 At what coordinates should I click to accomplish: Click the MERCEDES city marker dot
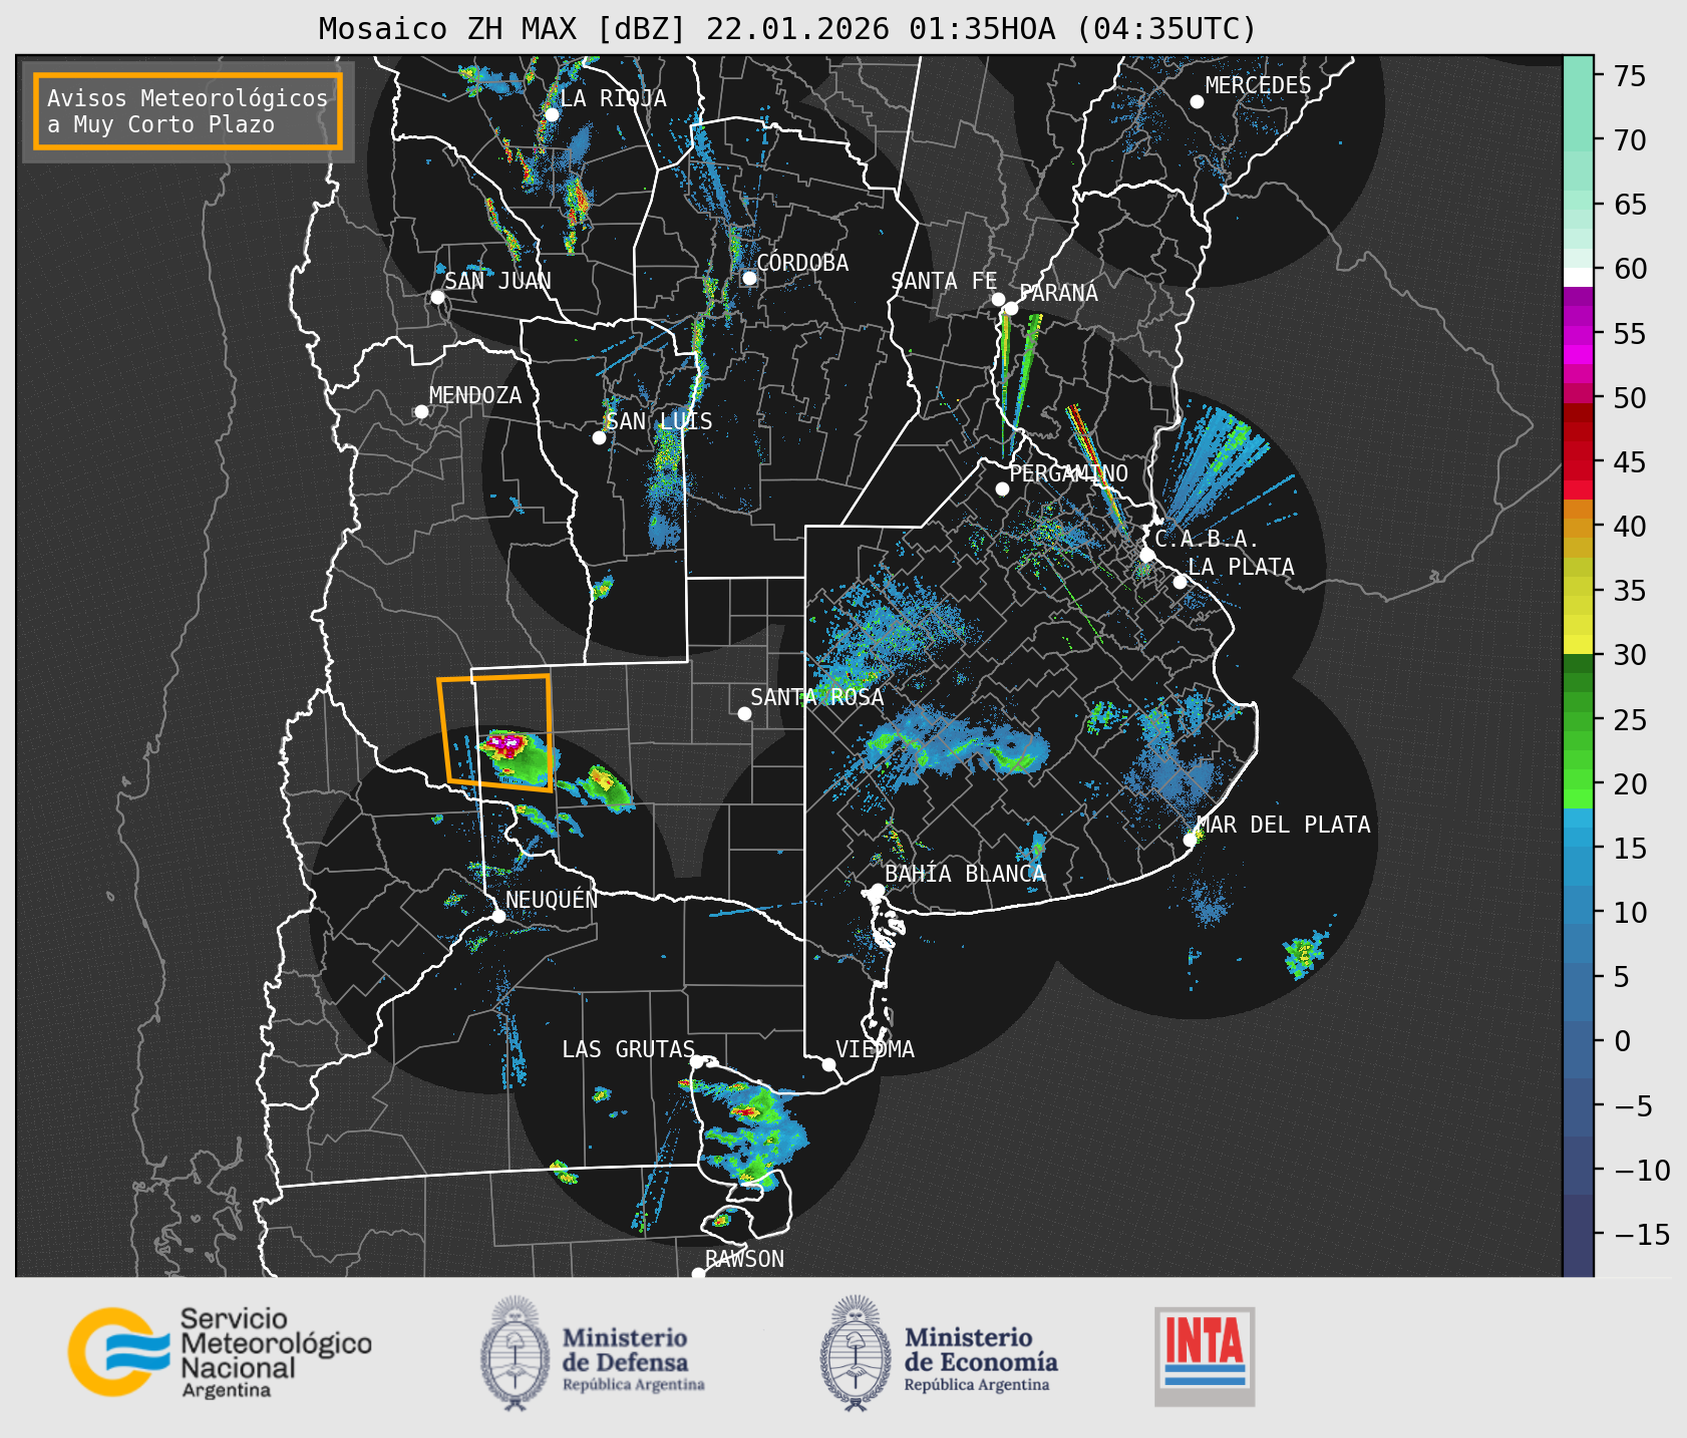click(1197, 102)
